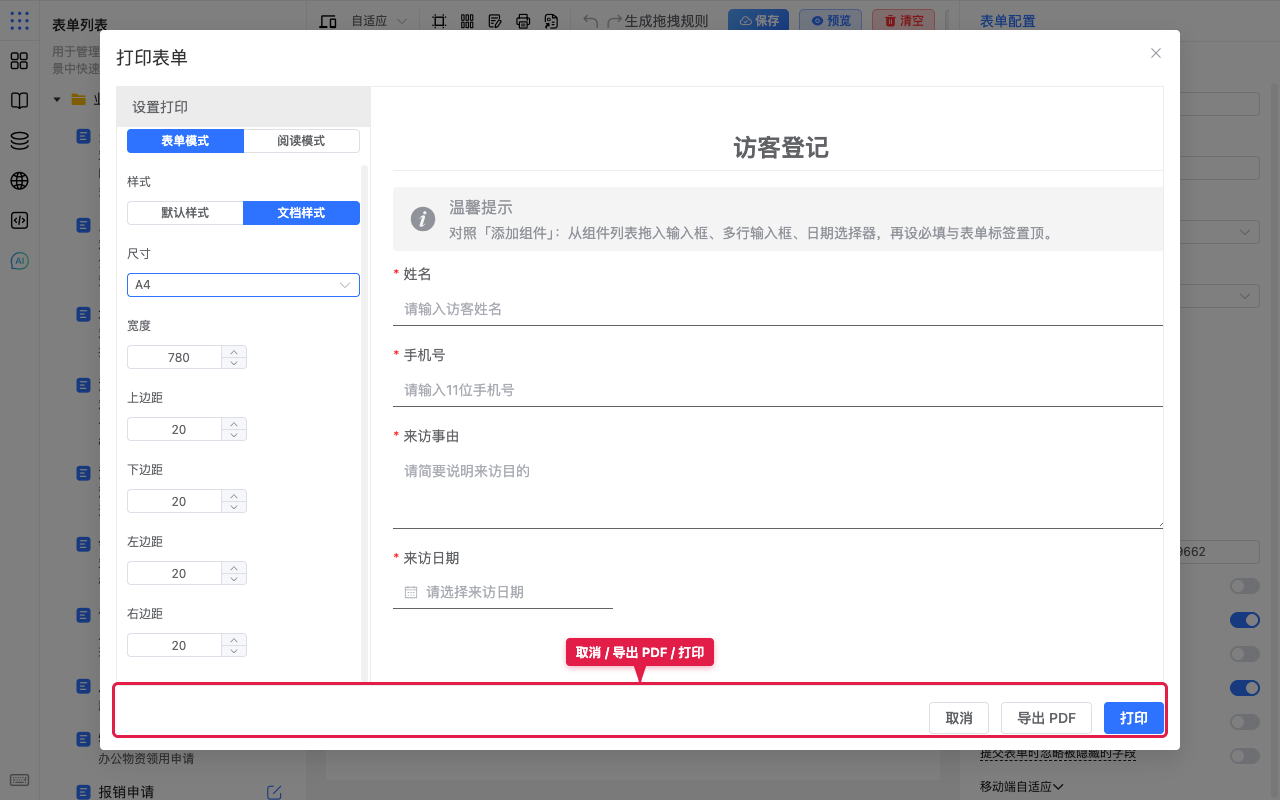The height and width of the screenshot is (800, 1280).
Task: Select 文档样式 style option
Action: coord(301,213)
